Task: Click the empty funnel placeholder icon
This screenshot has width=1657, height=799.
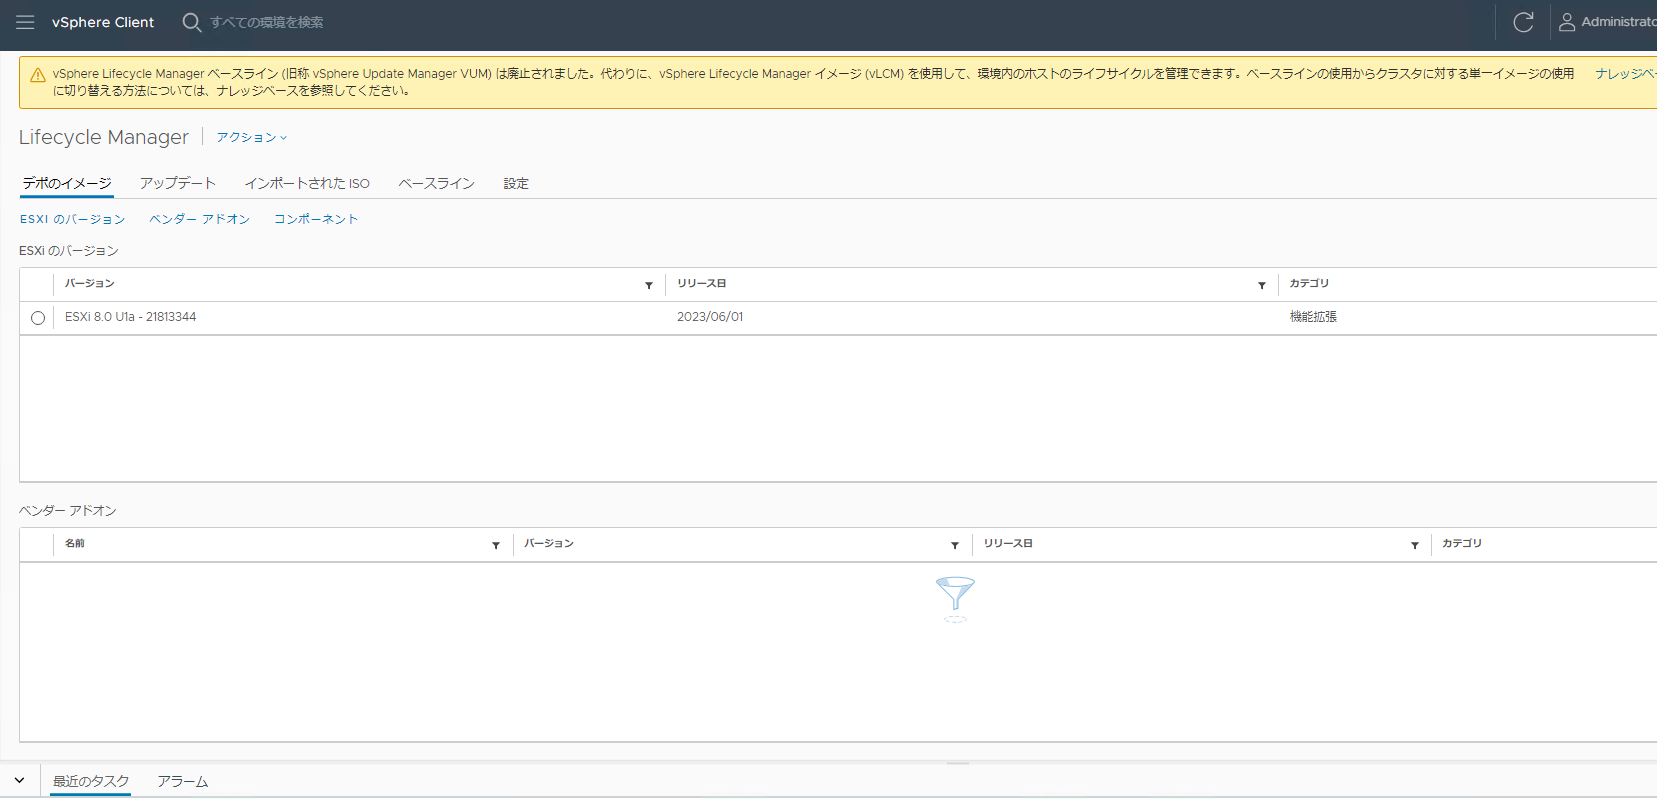Action: pyautogui.click(x=955, y=598)
